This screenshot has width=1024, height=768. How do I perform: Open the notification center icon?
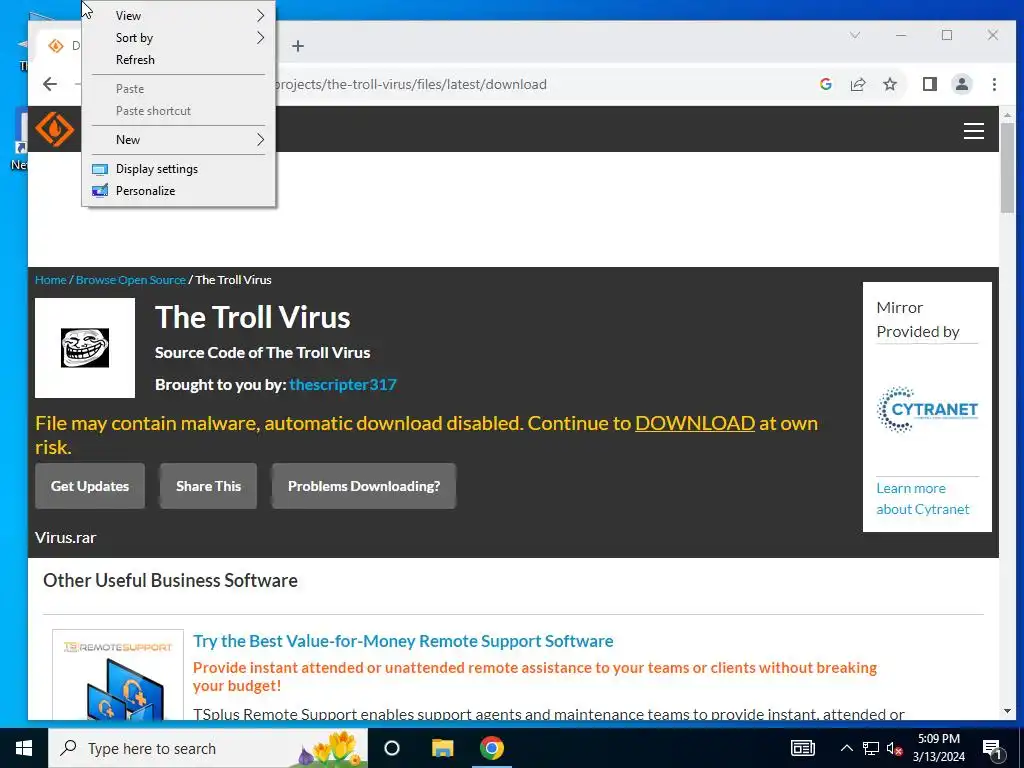[x=993, y=749]
